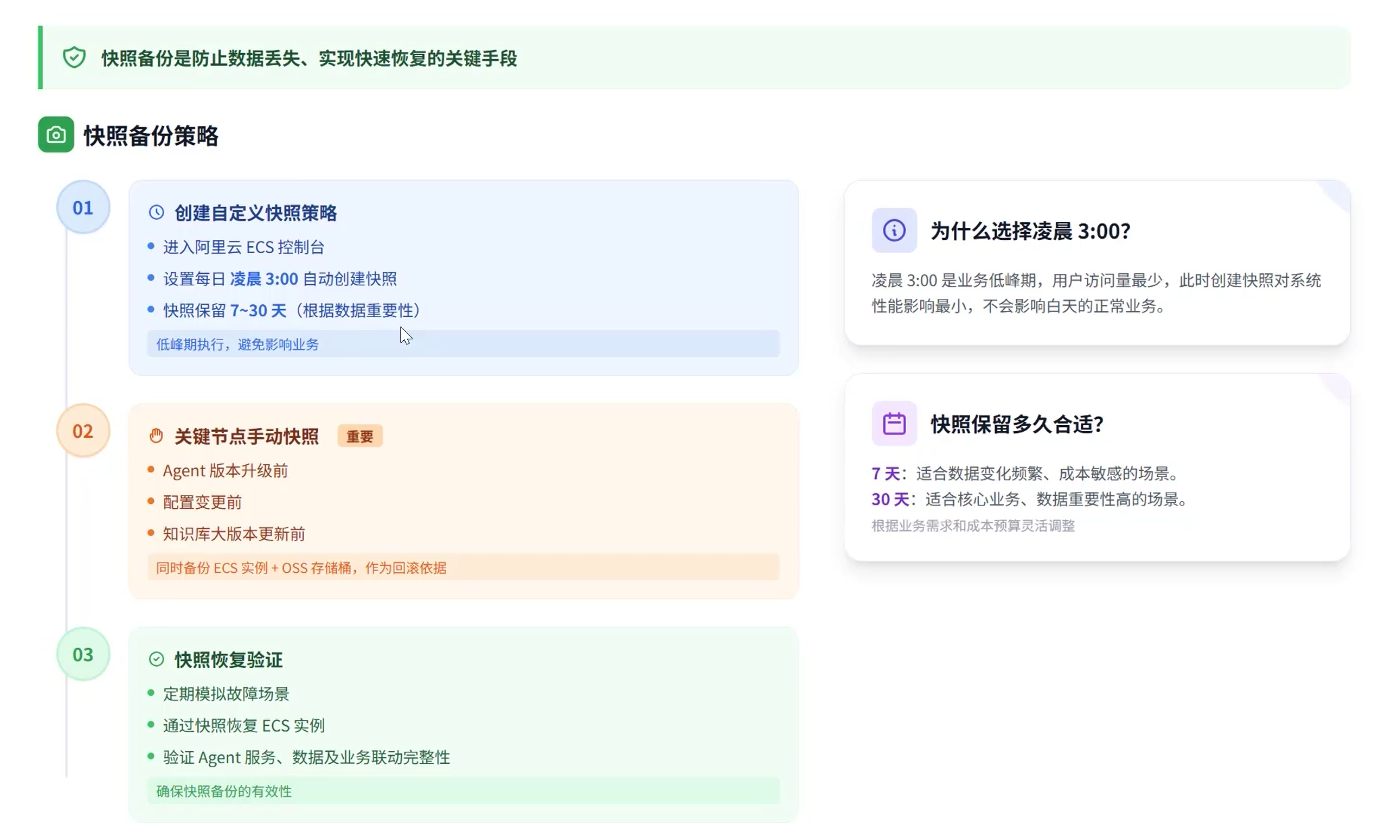
Task: Click the step 02 circle badge
Action: click(x=83, y=431)
